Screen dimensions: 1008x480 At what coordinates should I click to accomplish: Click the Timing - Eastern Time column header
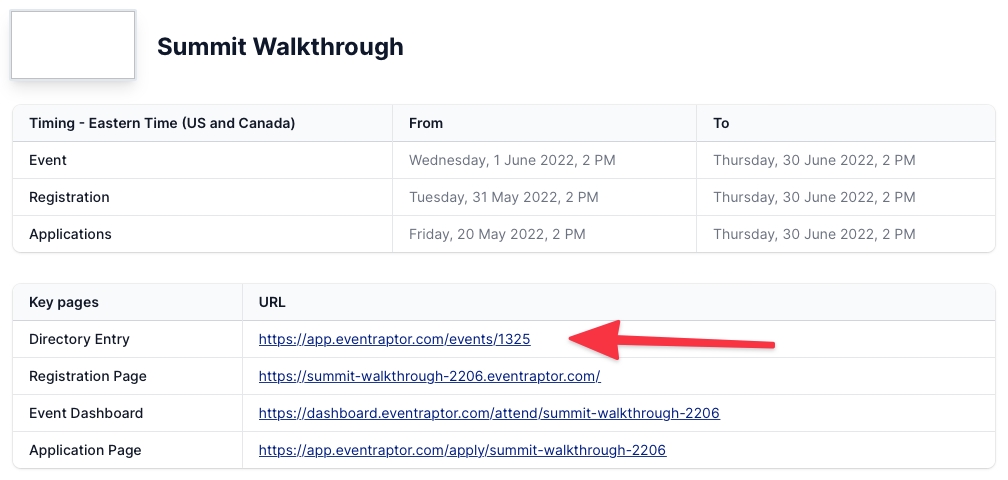click(162, 123)
